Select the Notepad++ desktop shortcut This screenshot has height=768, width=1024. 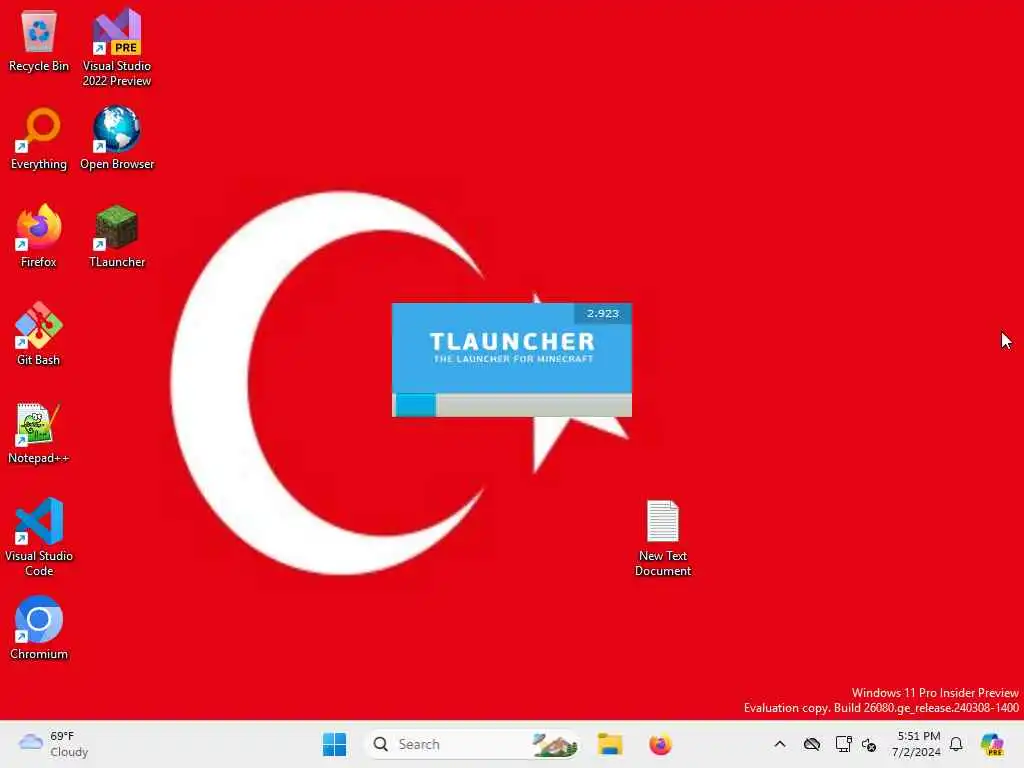click(x=39, y=433)
